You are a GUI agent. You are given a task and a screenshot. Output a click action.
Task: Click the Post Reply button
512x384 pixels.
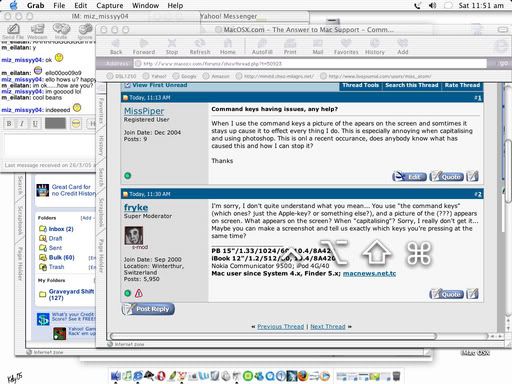[148, 309]
